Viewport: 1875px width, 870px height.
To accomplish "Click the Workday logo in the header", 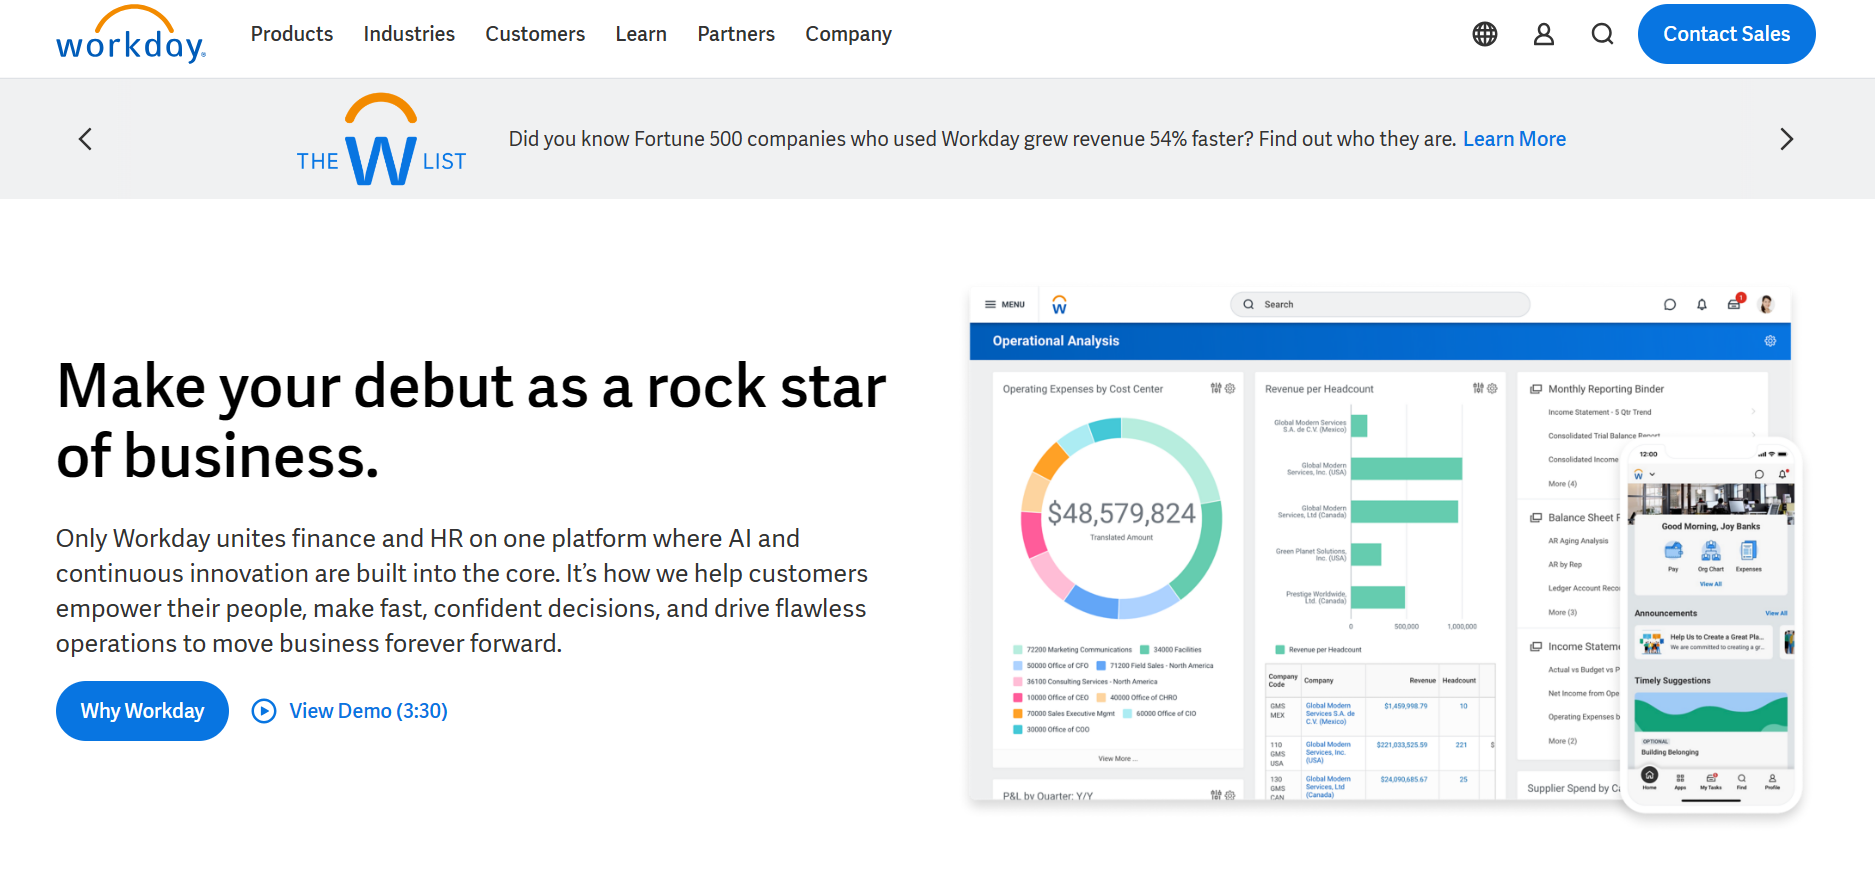I will point(131,35).
